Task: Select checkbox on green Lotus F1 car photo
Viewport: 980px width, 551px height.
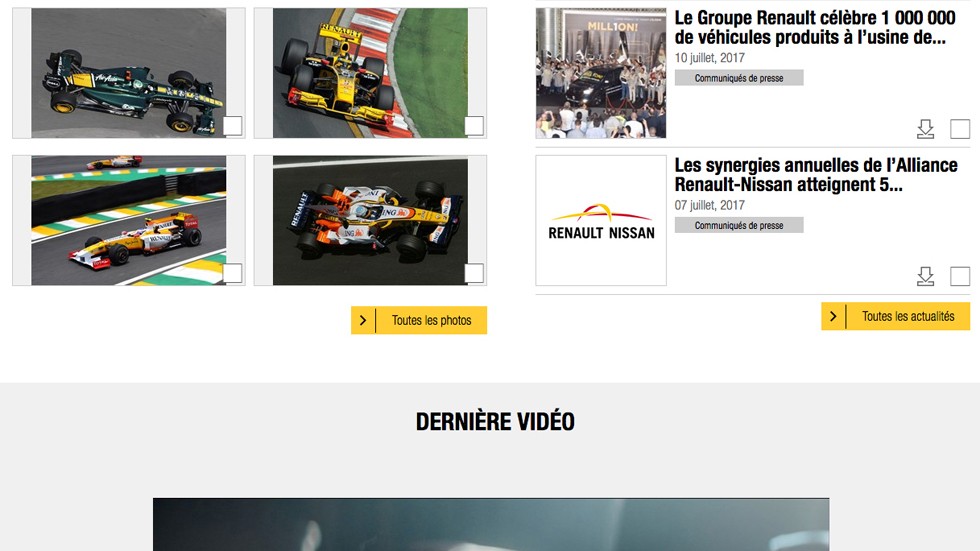Action: (x=232, y=126)
